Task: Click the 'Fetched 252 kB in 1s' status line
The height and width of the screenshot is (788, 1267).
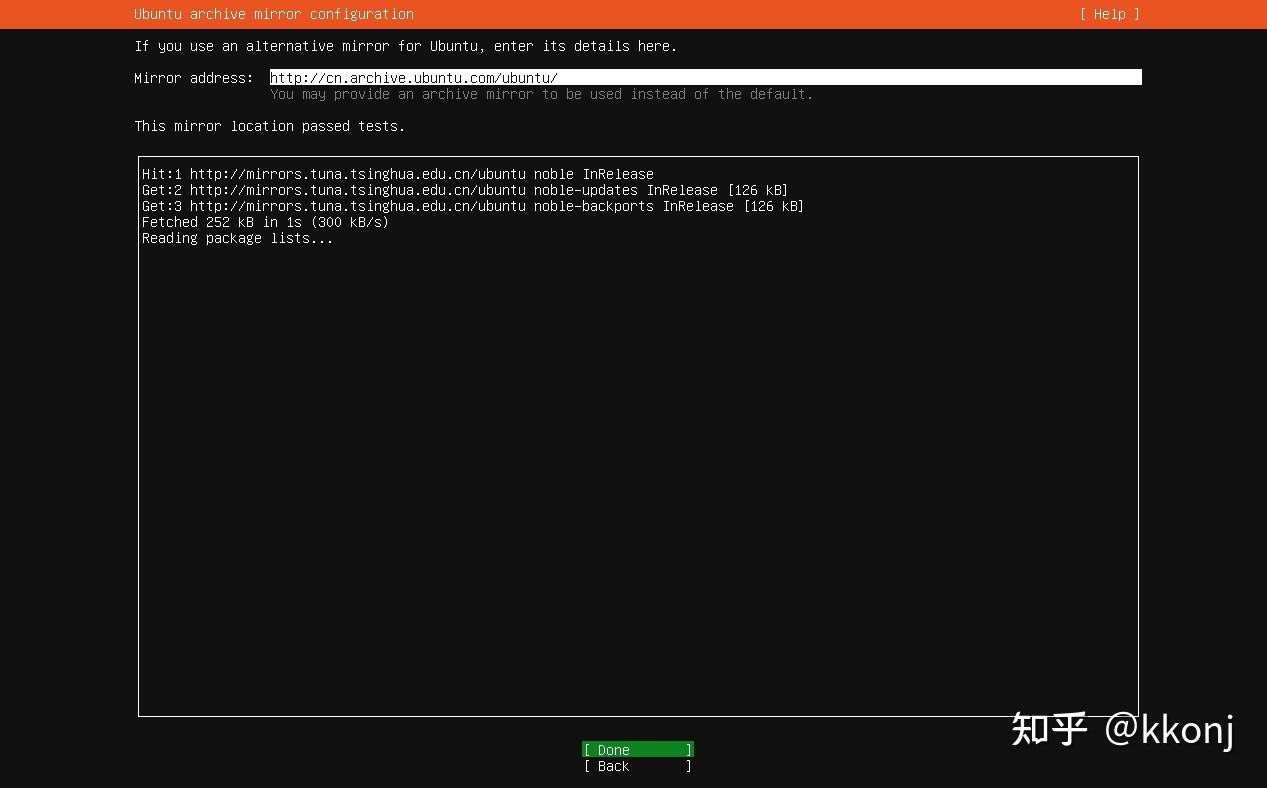Action: coord(265,222)
